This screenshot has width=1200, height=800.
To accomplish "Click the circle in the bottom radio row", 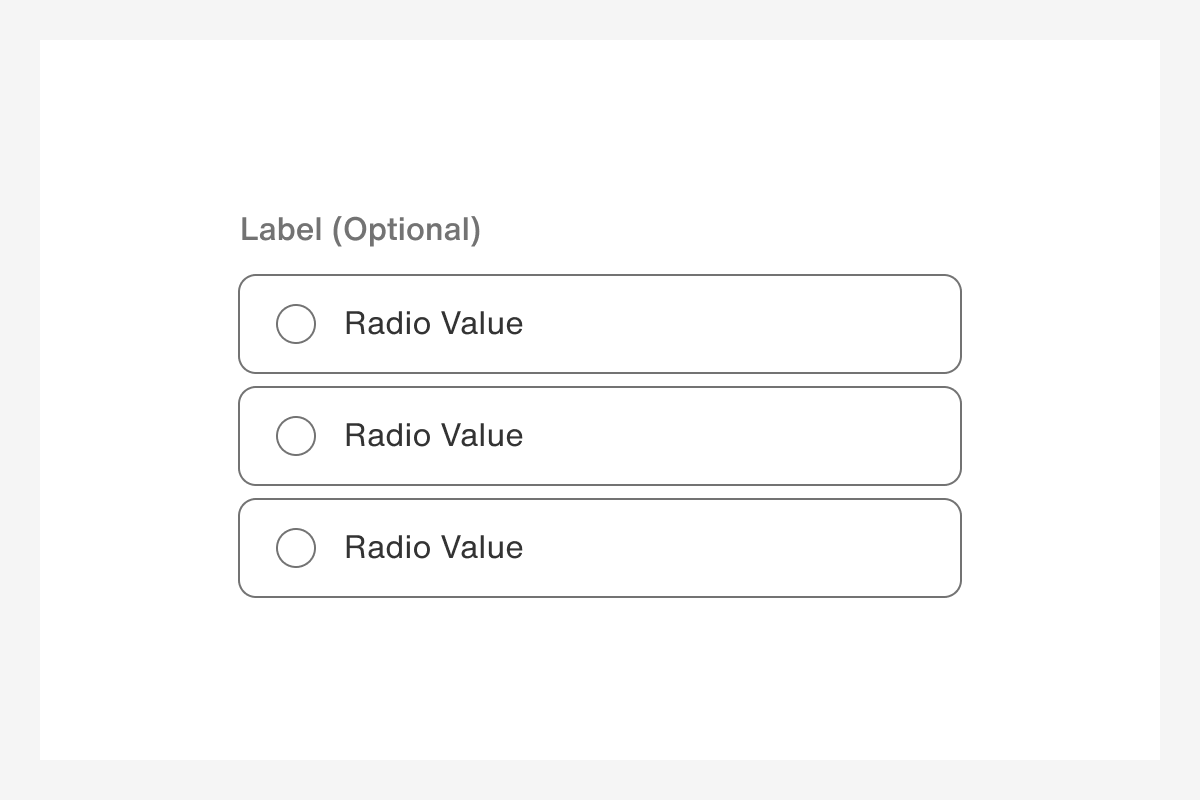I will [295, 548].
